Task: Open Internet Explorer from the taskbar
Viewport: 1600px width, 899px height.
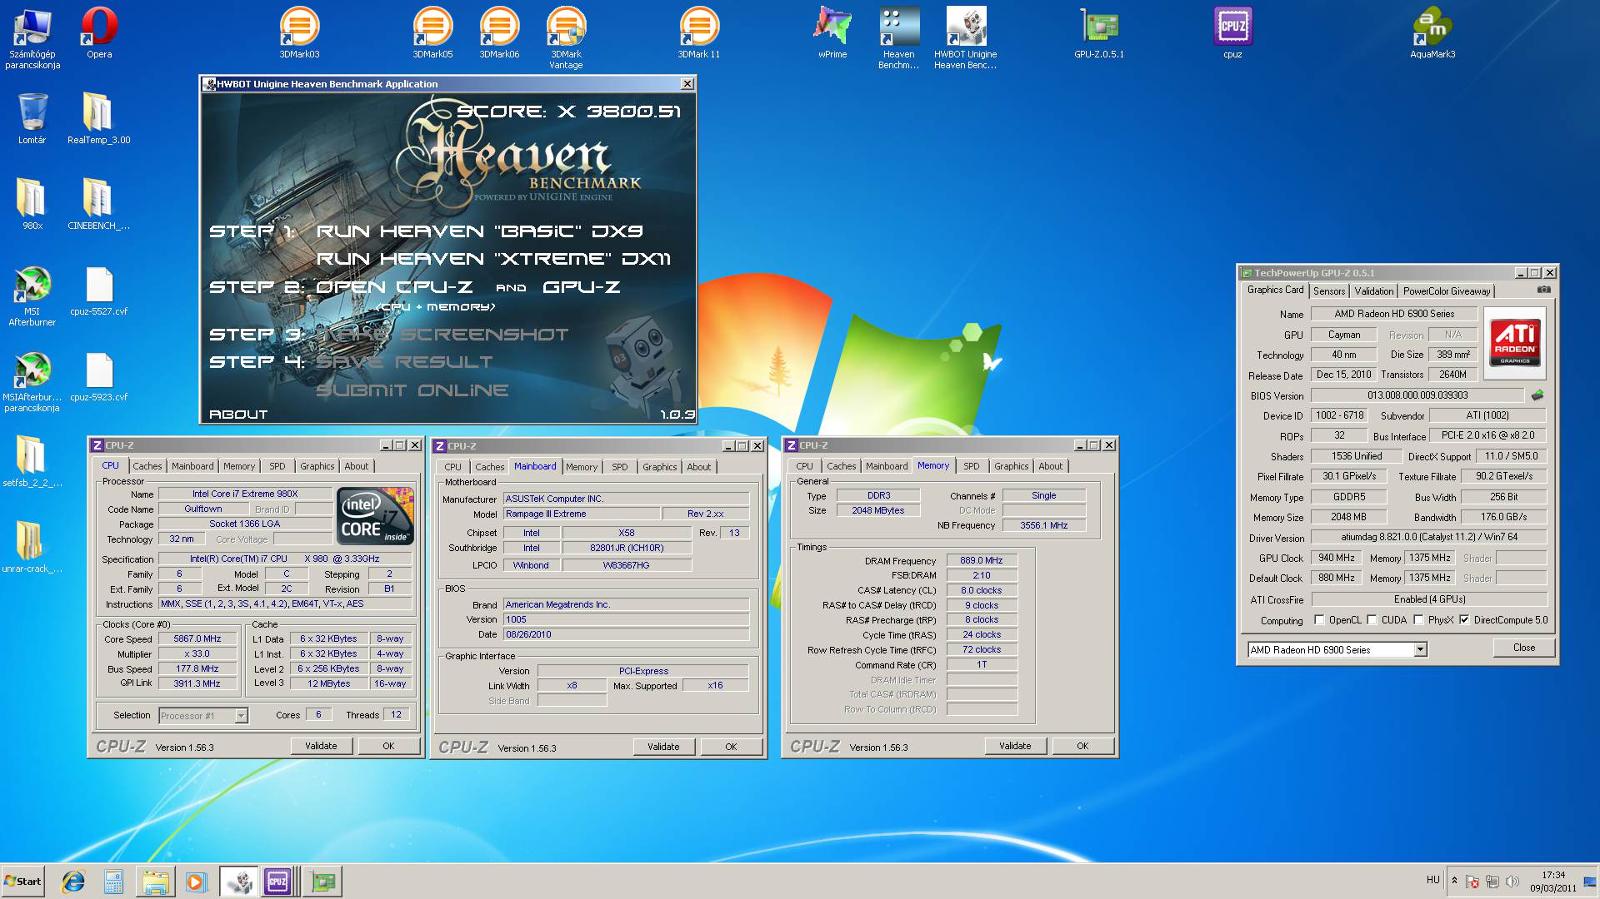Action: coord(73,881)
